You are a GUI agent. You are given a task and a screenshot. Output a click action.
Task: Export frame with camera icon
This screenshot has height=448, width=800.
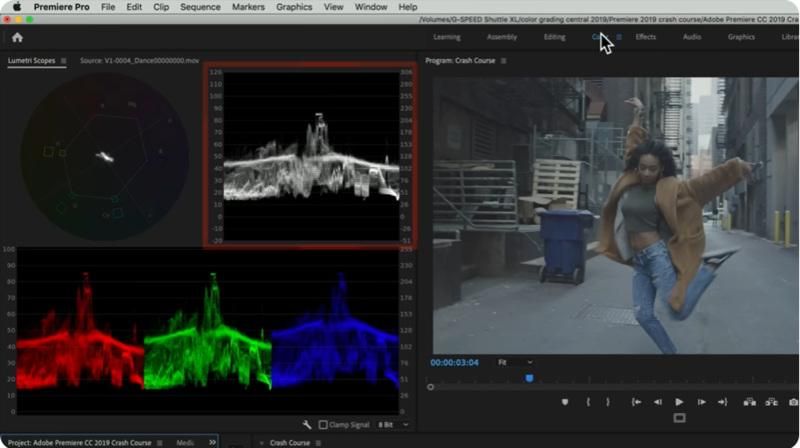(x=793, y=402)
